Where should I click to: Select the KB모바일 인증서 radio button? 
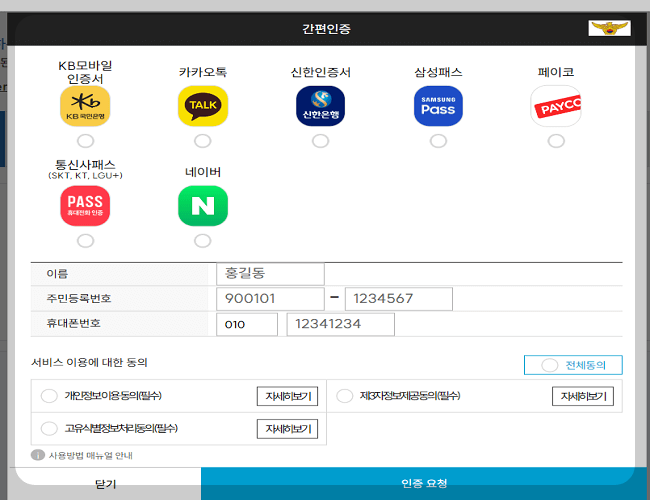(x=85, y=141)
